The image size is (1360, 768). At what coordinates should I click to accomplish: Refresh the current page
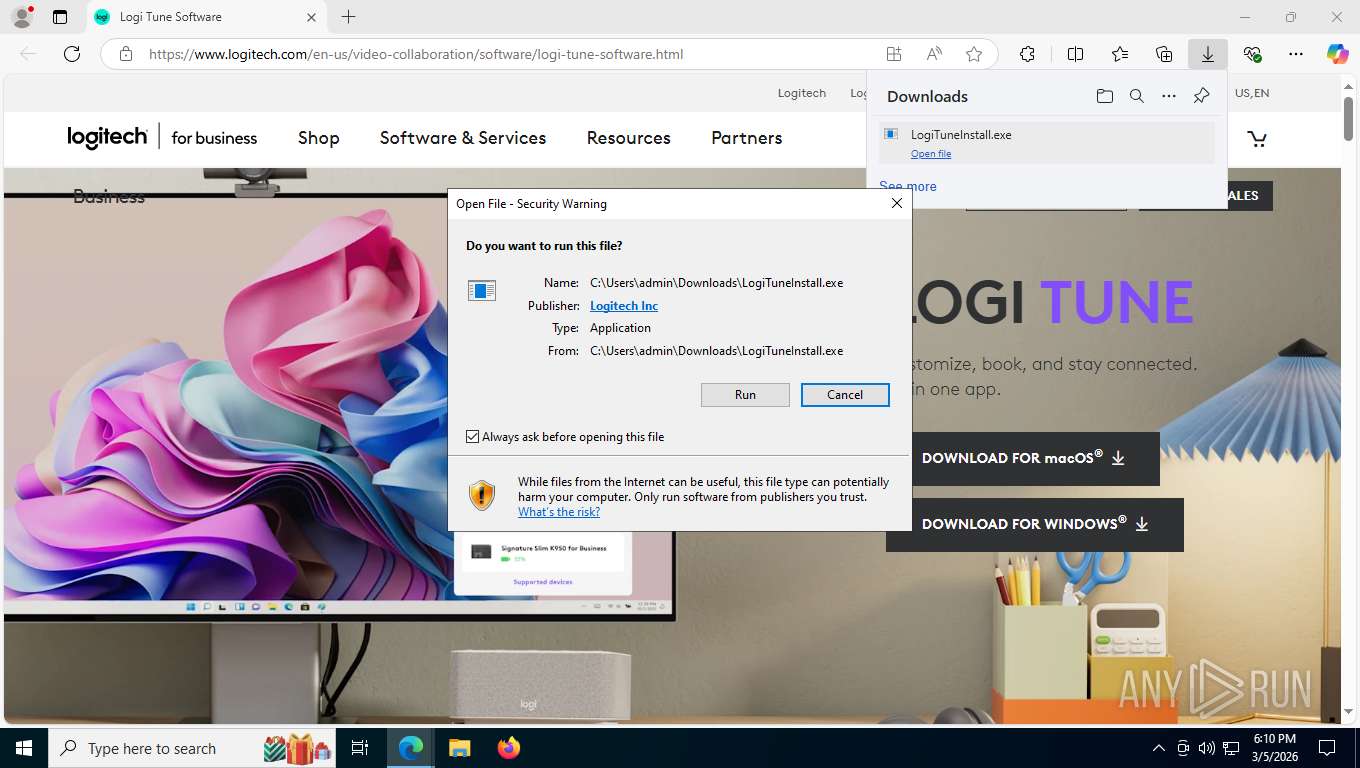tap(72, 54)
